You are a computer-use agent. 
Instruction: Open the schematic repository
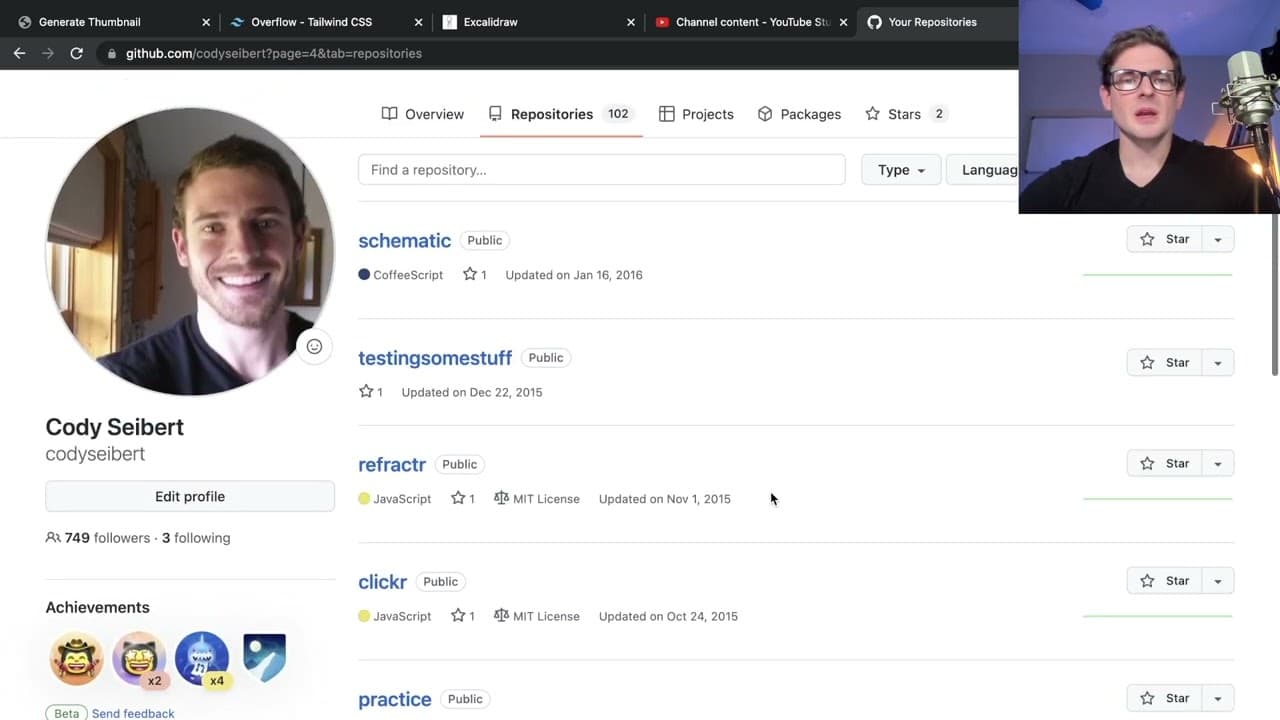click(404, 240)
